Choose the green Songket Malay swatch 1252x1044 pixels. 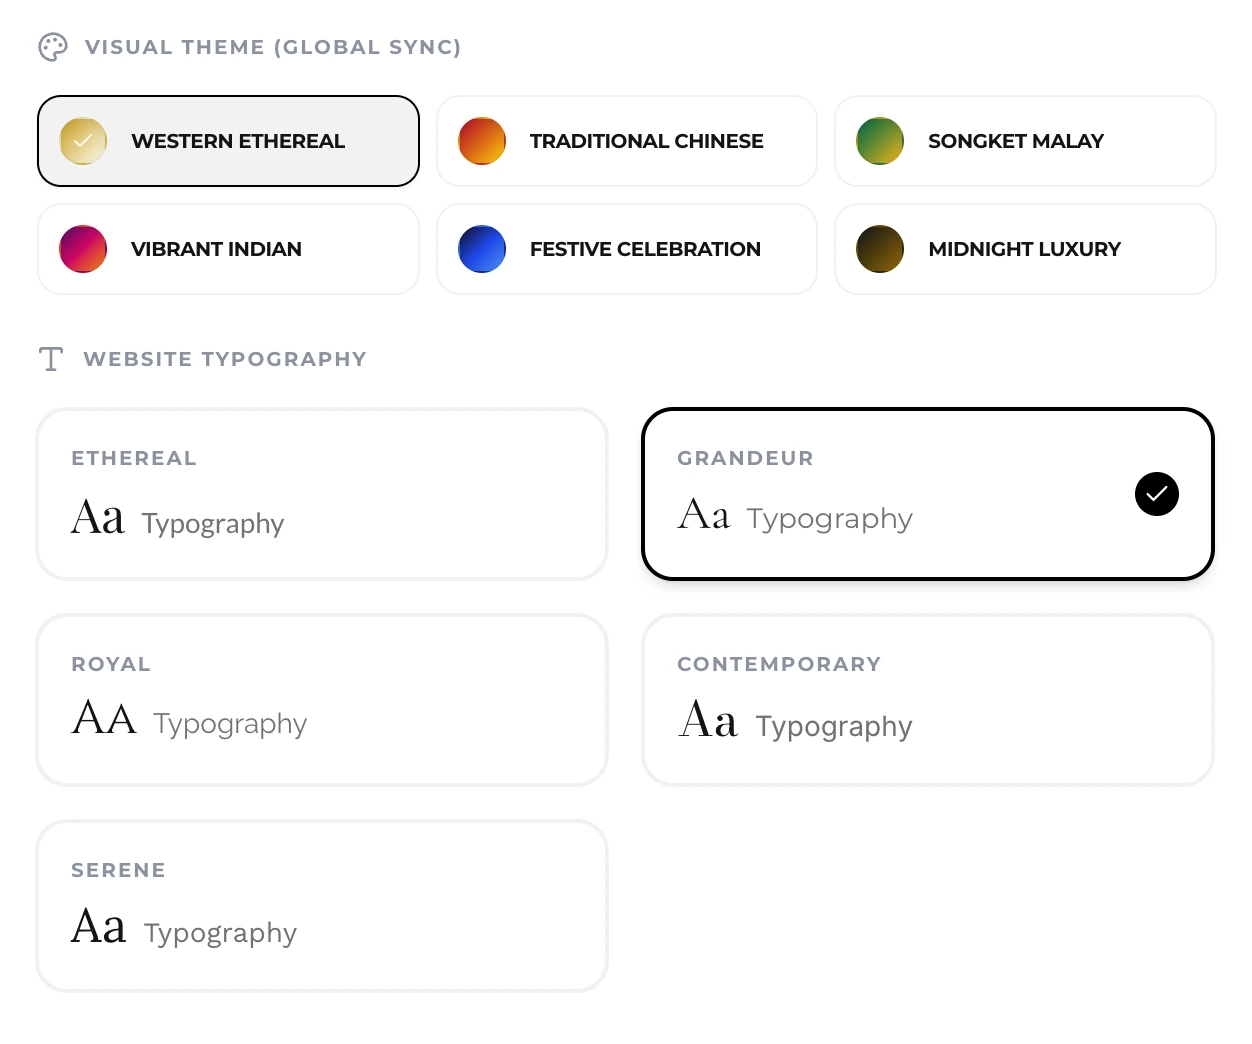tap(880, 141)
